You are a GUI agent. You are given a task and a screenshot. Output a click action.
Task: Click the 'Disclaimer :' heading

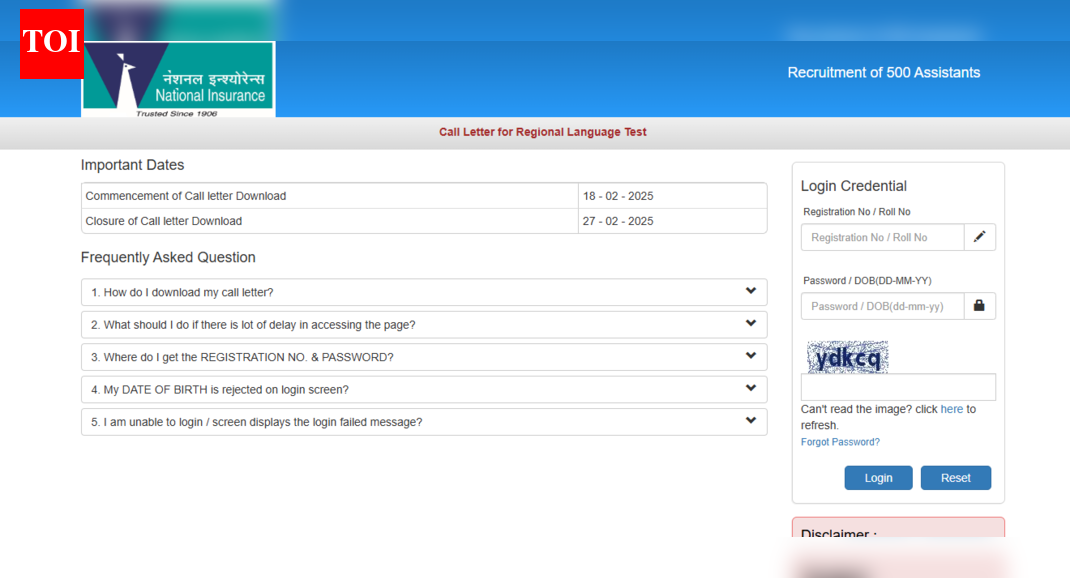pyautogui.click(x=839, y=533)
